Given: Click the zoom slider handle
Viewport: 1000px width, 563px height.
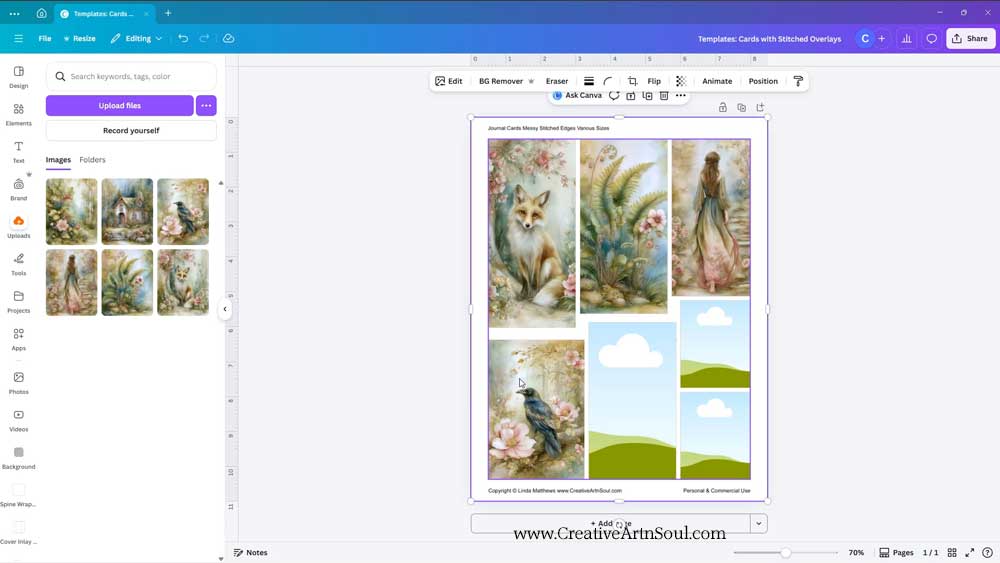Looking at the screenshot, I should [786, 553].
